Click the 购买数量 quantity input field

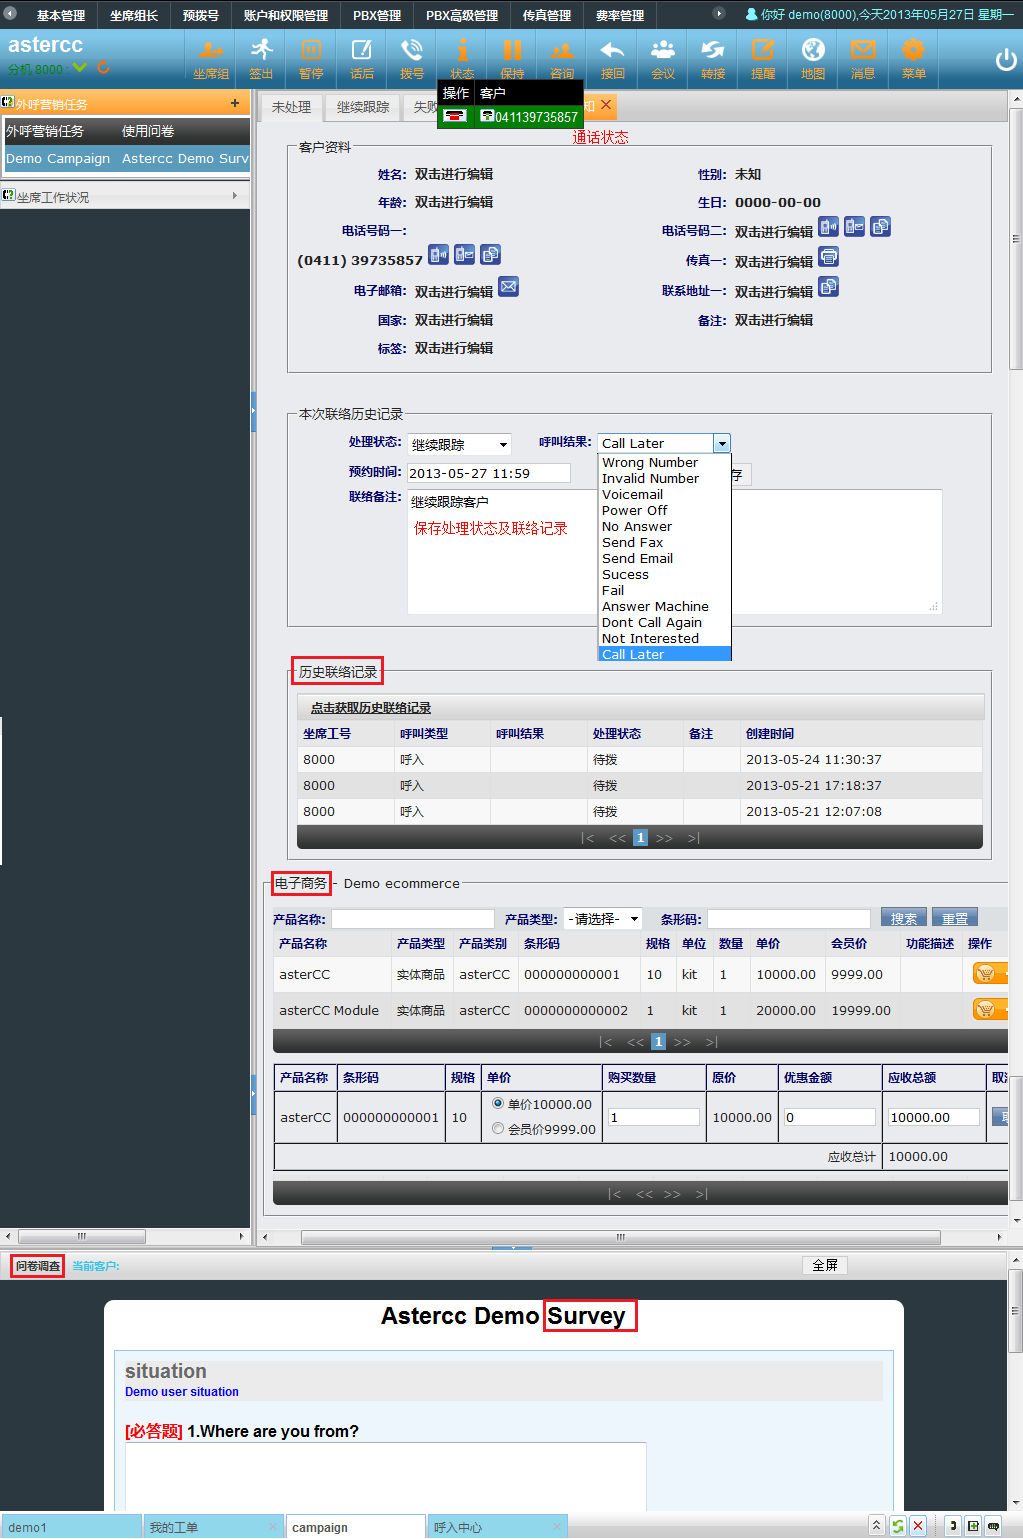coord(654,1117)
